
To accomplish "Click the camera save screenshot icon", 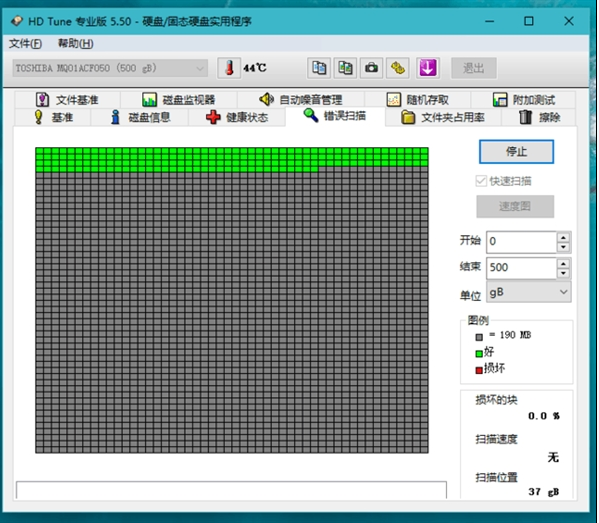I will click(x=371, y=68).
